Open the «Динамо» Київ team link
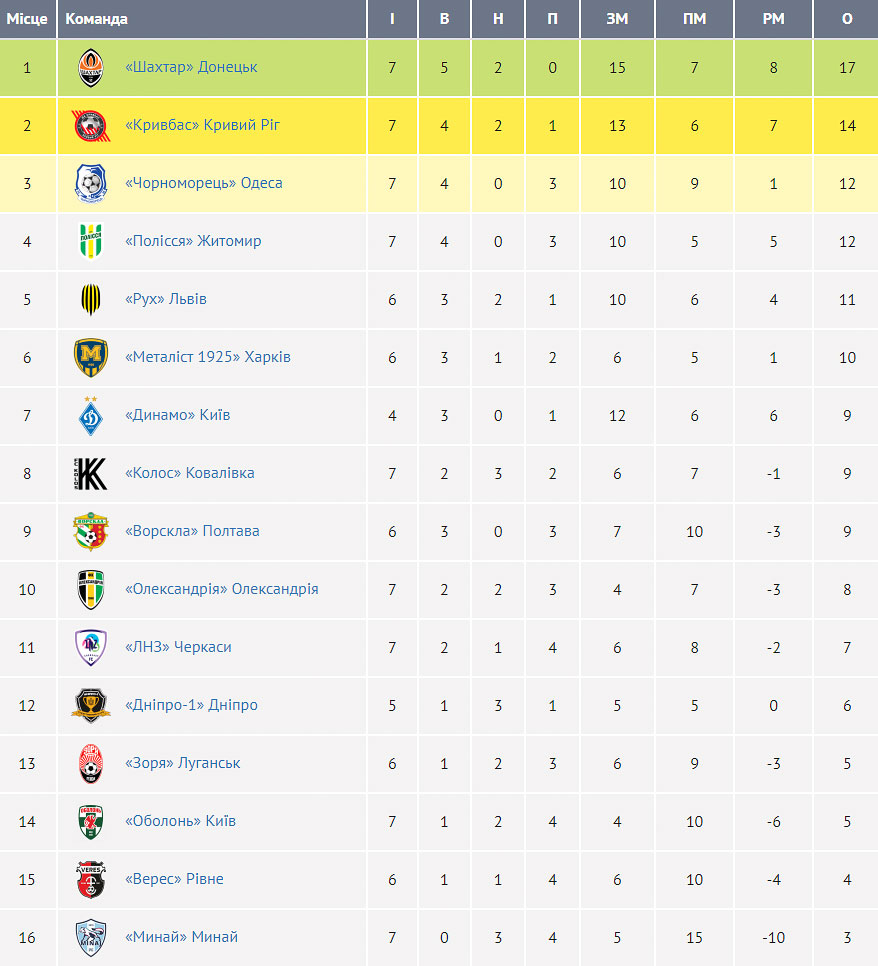Viewport: 878px width, 966px height. pos(177,415)
